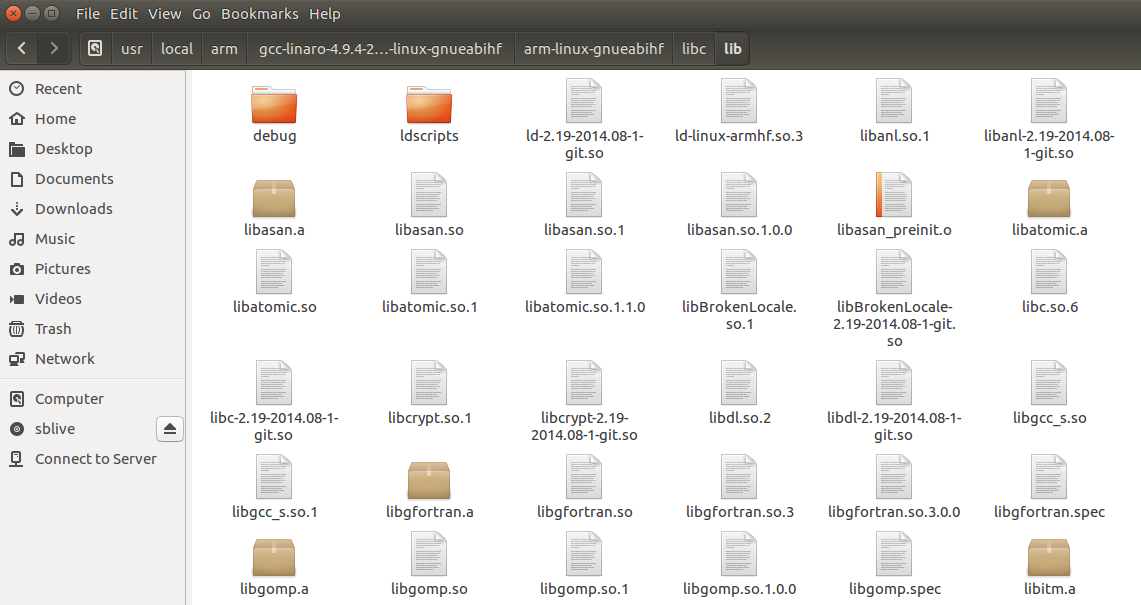1141x605 pixels.
Task: Navigate to arm in the path bar
Action: pos(224,49)
